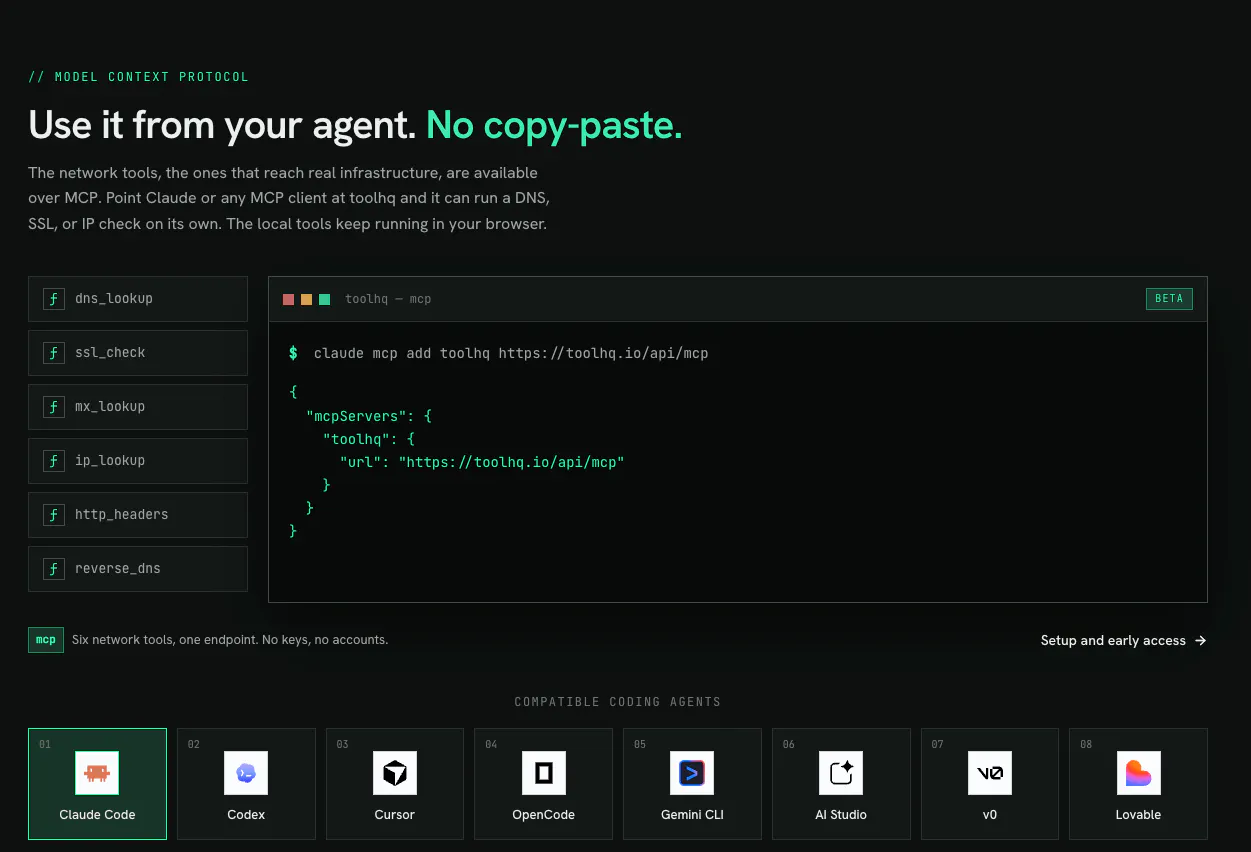
Task: Choose the OpenCode agent label
Action: 544,815
